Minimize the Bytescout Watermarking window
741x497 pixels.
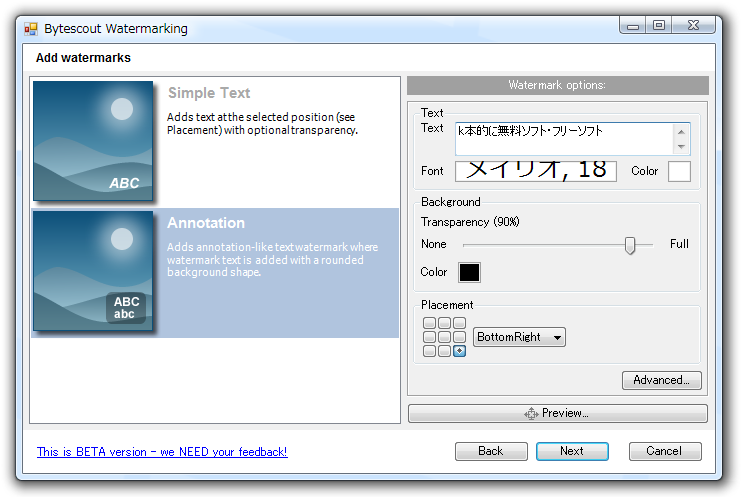[x=633, y=26]
